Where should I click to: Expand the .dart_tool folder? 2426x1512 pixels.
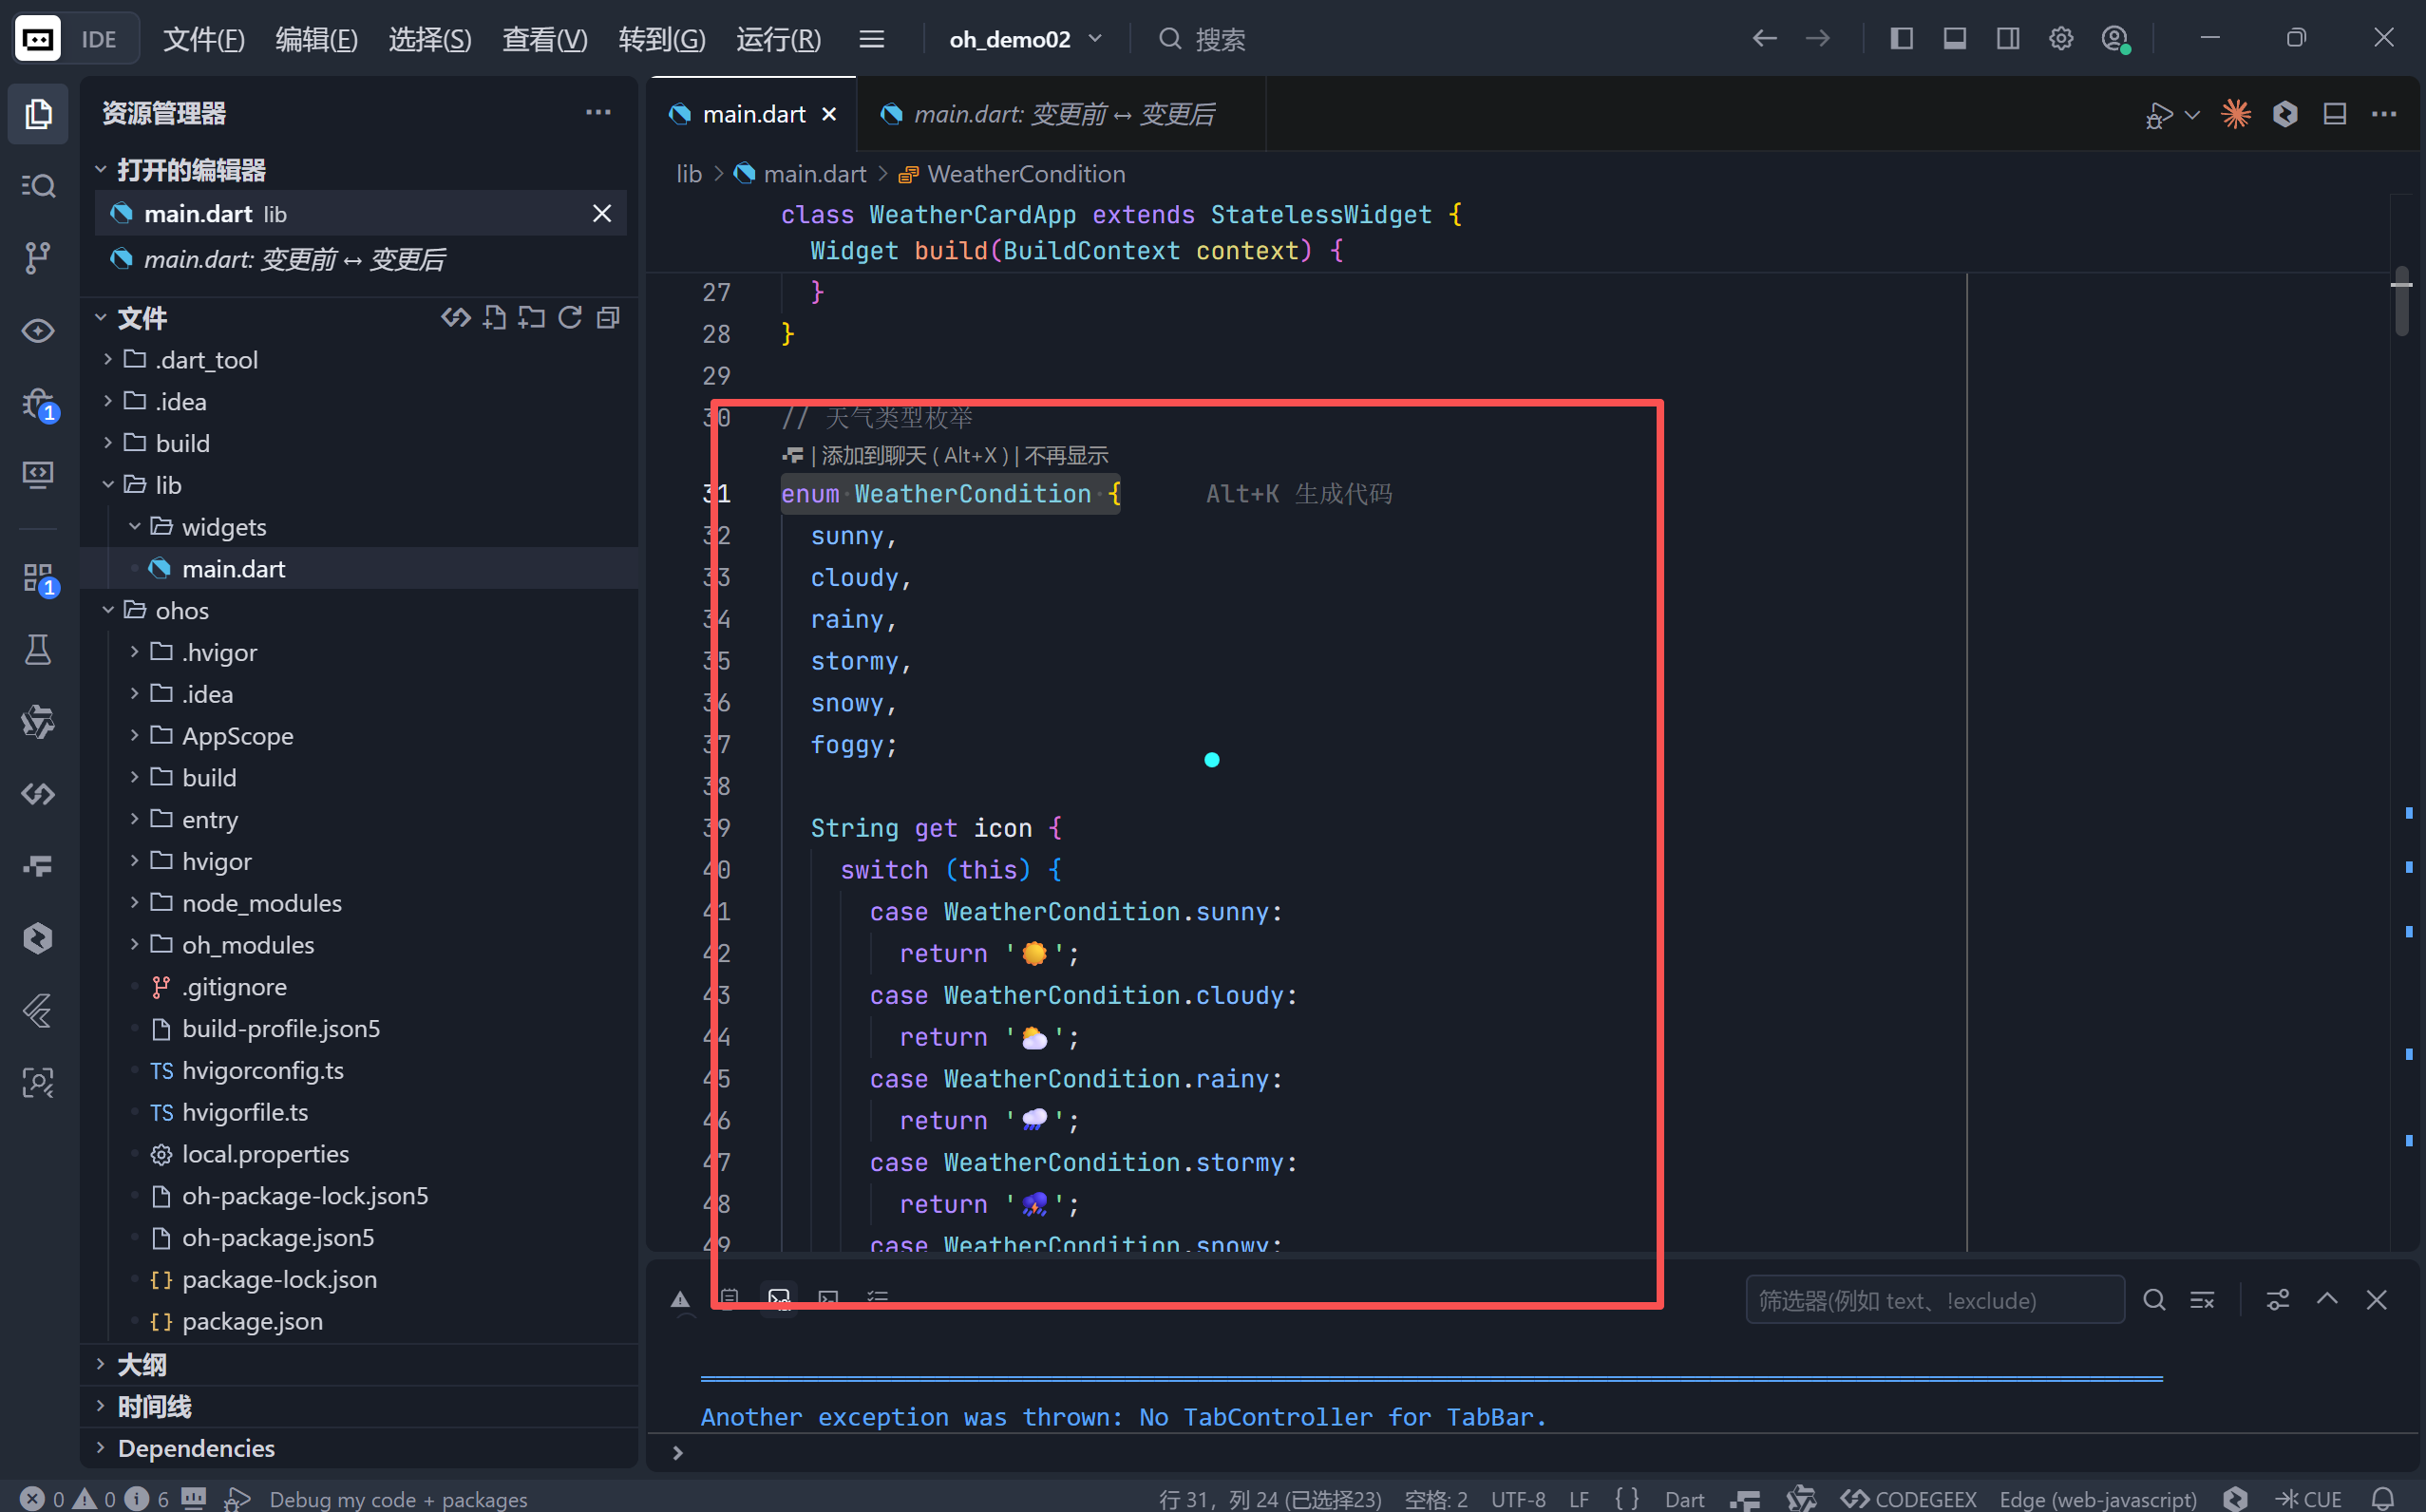206,360
